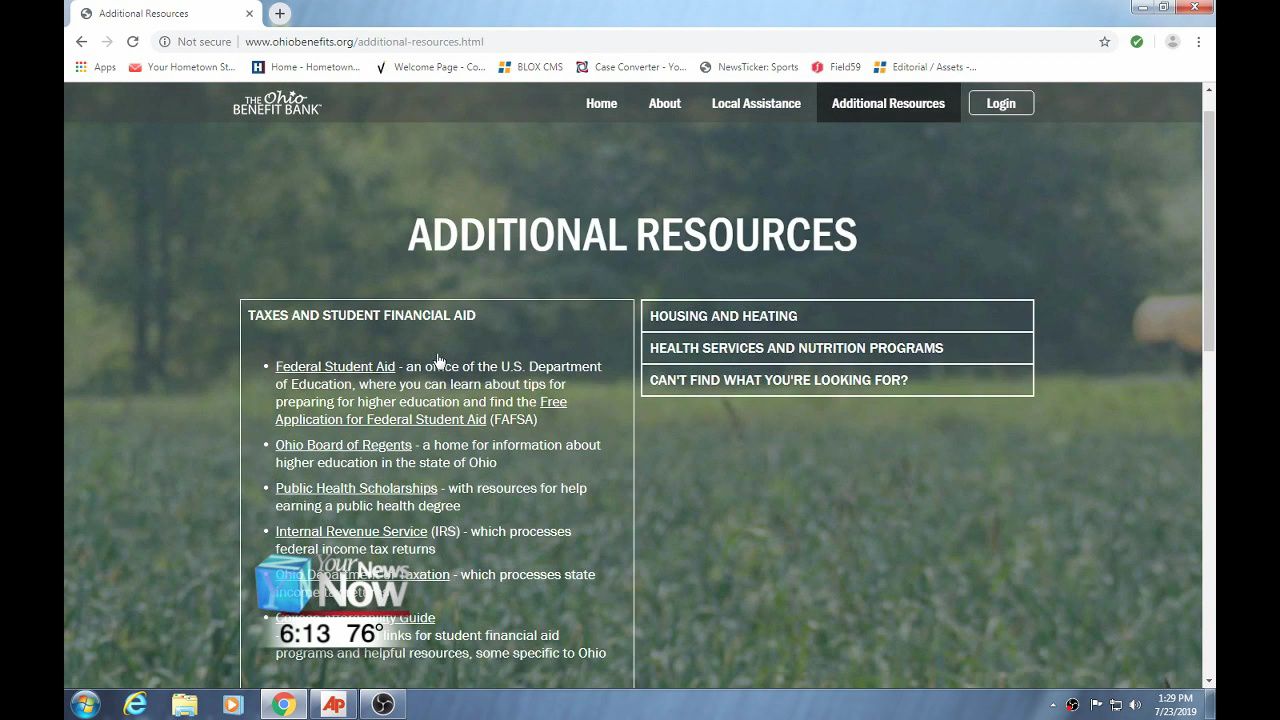Screen dimensions: 1280x720
Task: Open a new browser tab
Action: pyautogui.click(x=280, y=13)
